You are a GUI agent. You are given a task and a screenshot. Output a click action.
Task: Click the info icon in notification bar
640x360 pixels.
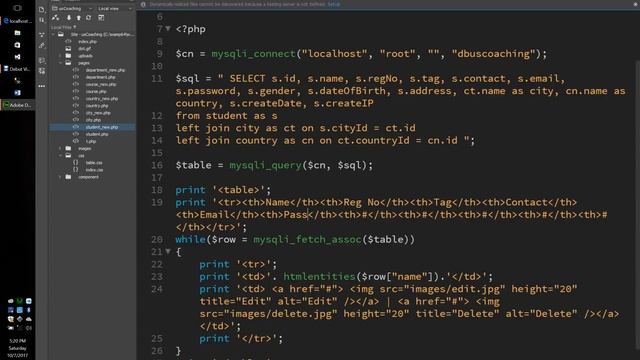143,4
